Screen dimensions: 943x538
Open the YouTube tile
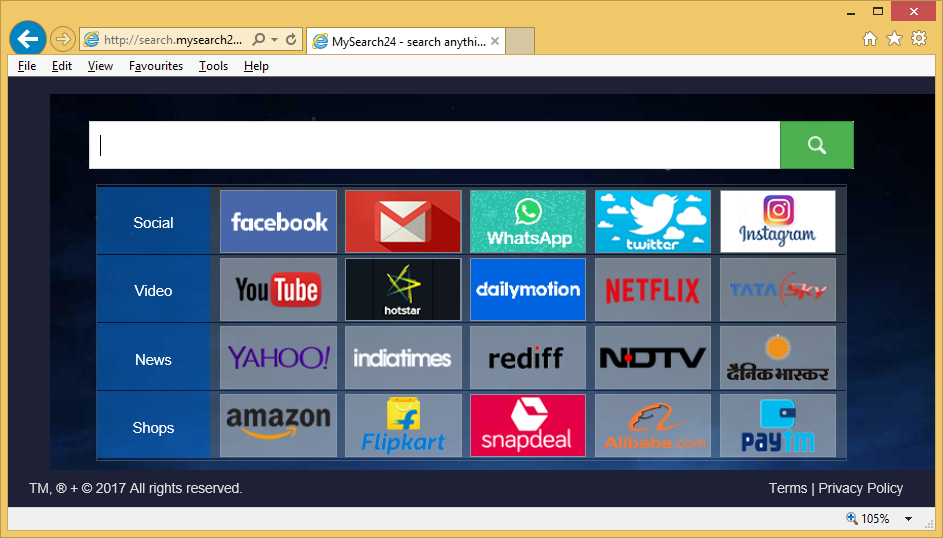pos(278,290)
